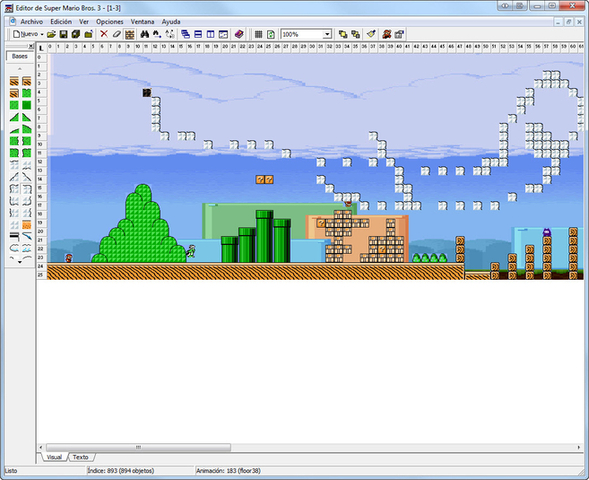Click the 'Listo' status bar text
589x480 pixels.
(x=11, y=471)
